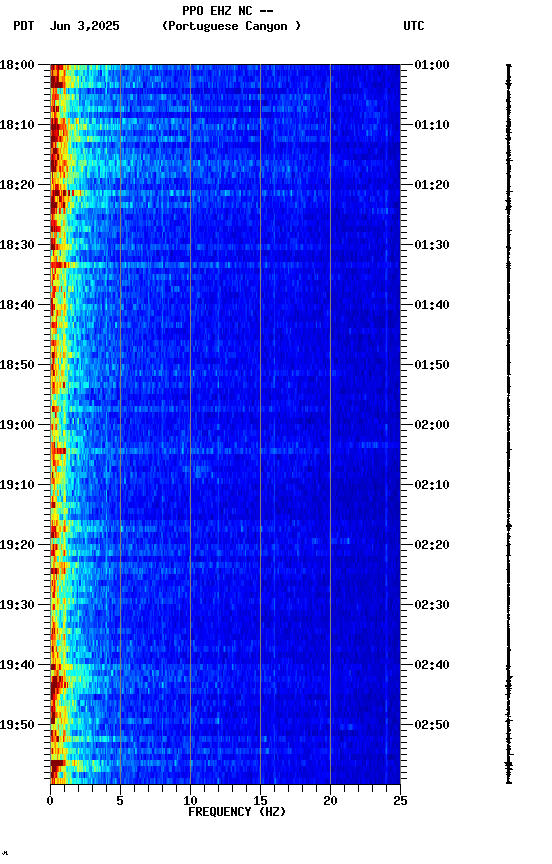Click the 18:40 PDT time label
Viewport: 552px width, 864px height.
(x=17, y=305)
